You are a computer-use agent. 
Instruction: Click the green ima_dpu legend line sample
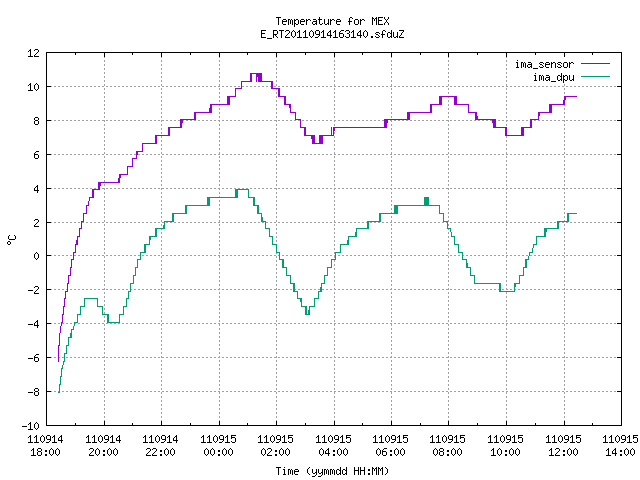click(x=595, y=76)
